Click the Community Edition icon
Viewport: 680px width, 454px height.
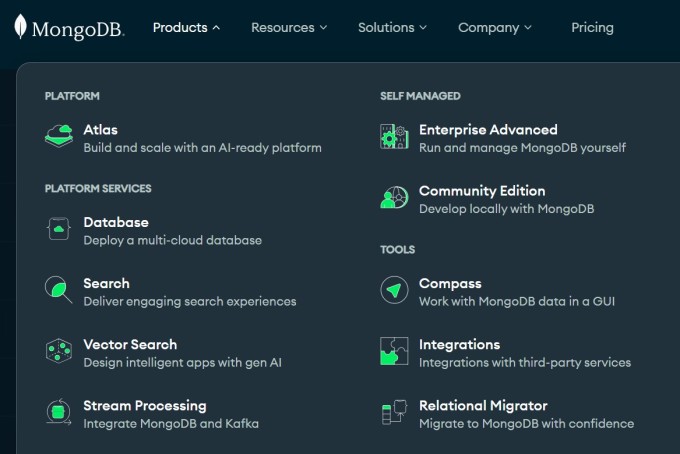pyautogui.click(x=394, y=198)
